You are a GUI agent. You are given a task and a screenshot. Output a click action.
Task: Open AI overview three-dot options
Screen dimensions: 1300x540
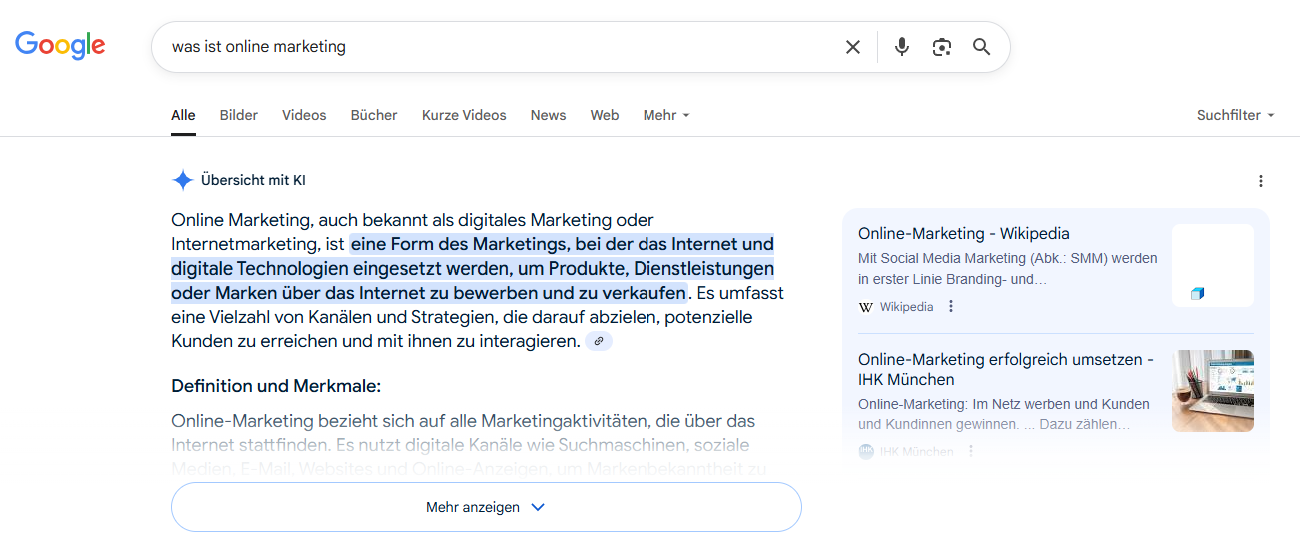1261,181
